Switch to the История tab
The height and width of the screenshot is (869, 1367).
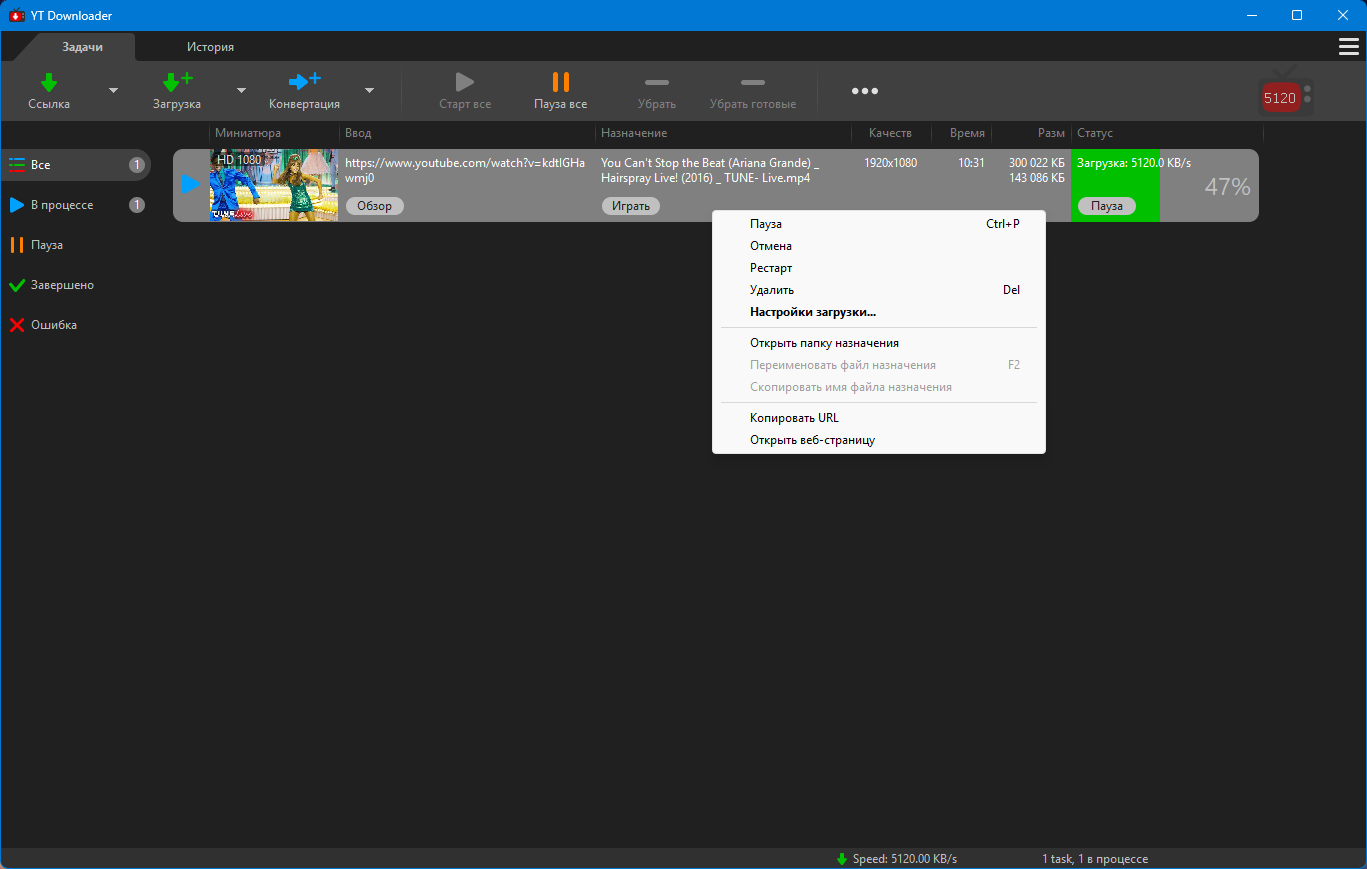210,47
